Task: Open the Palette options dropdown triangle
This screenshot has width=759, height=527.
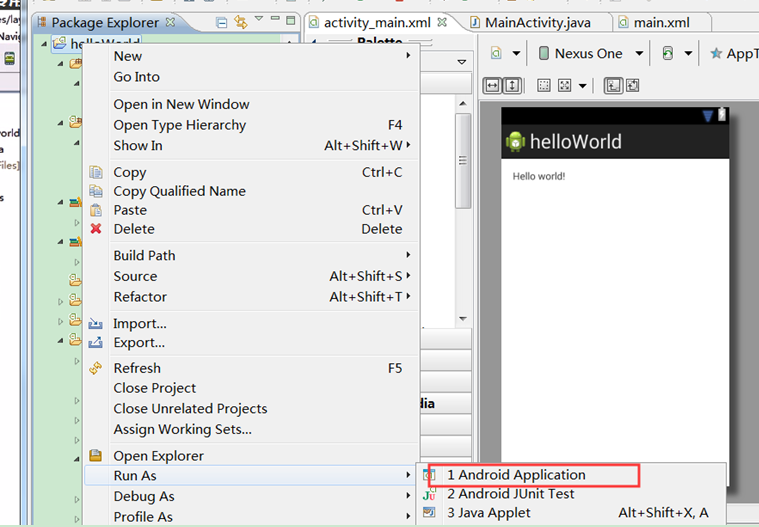Action: pos(461,62)
